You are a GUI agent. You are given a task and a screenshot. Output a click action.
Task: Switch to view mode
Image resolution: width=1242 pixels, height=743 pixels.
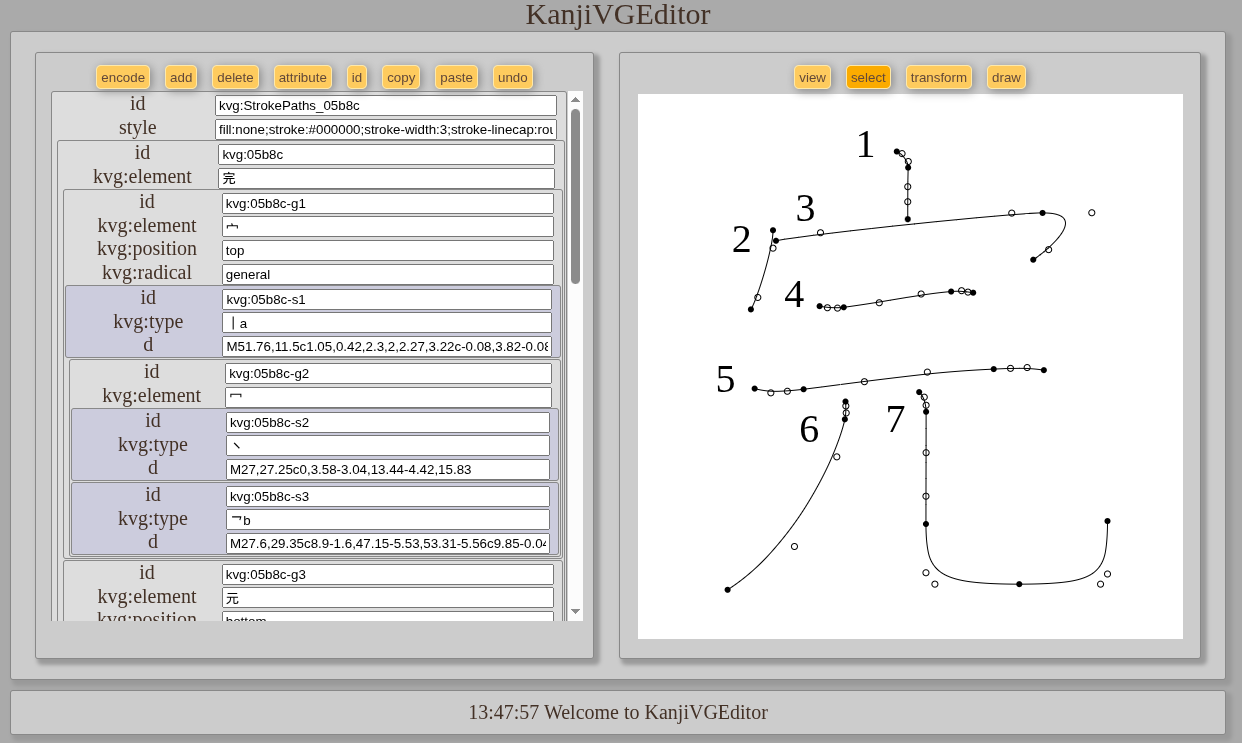tap(812, 77)
